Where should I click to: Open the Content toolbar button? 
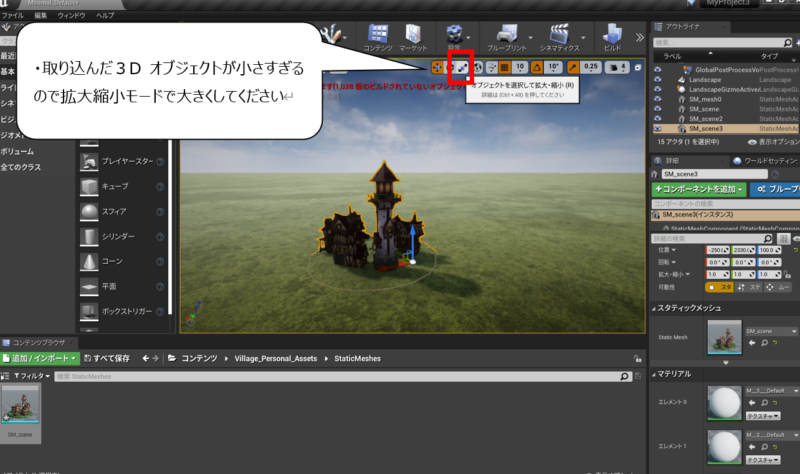[x=378, y=37]
